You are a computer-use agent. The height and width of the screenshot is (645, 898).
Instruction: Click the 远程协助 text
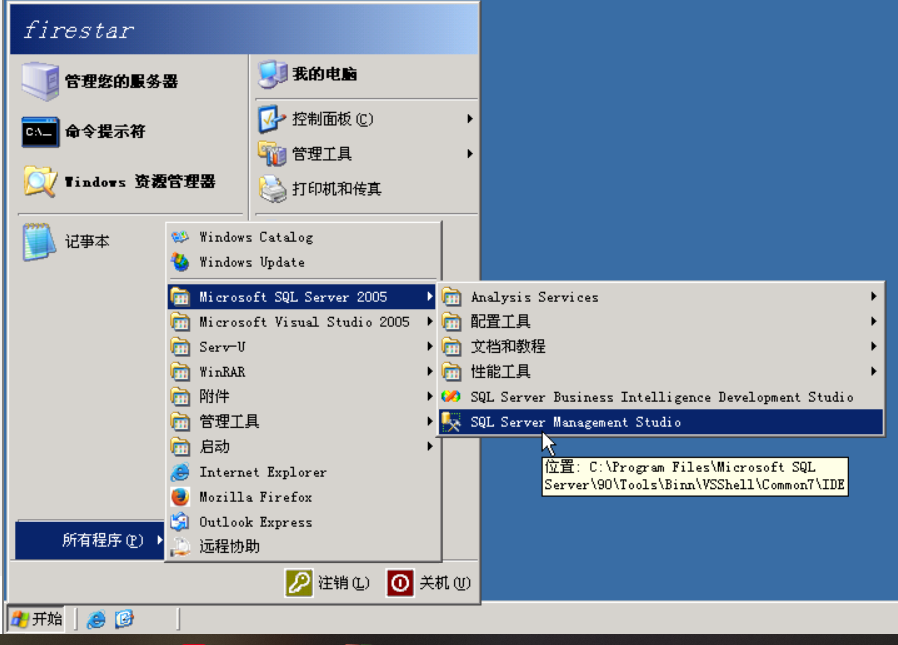click(x=229, y=546)
